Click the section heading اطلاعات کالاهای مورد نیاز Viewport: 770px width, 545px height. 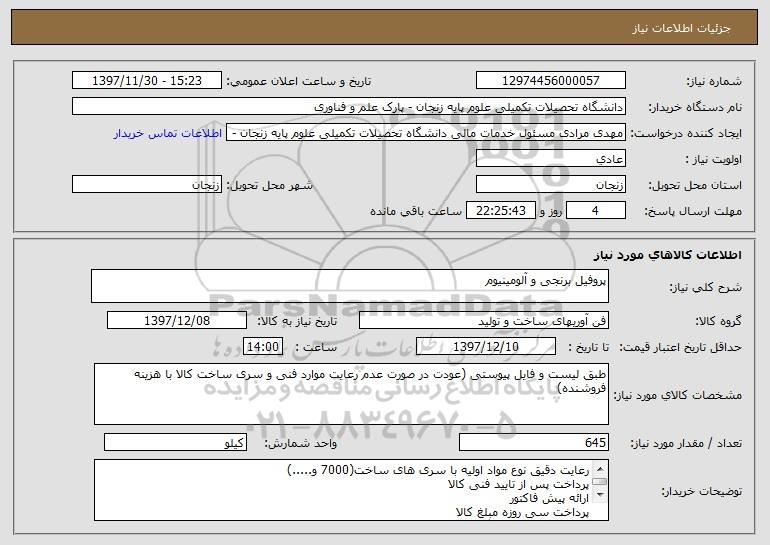[x=667, y=255]
